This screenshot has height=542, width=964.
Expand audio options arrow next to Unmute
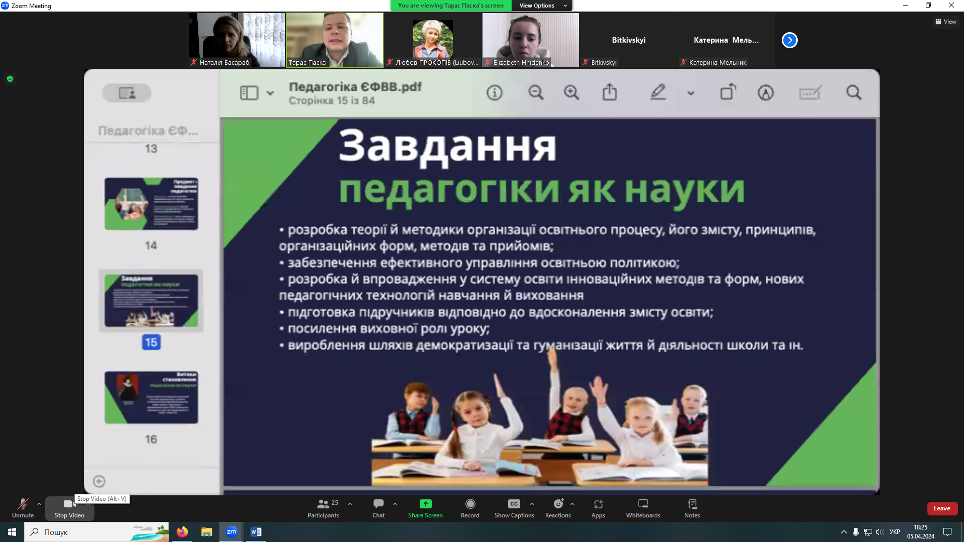39,503
